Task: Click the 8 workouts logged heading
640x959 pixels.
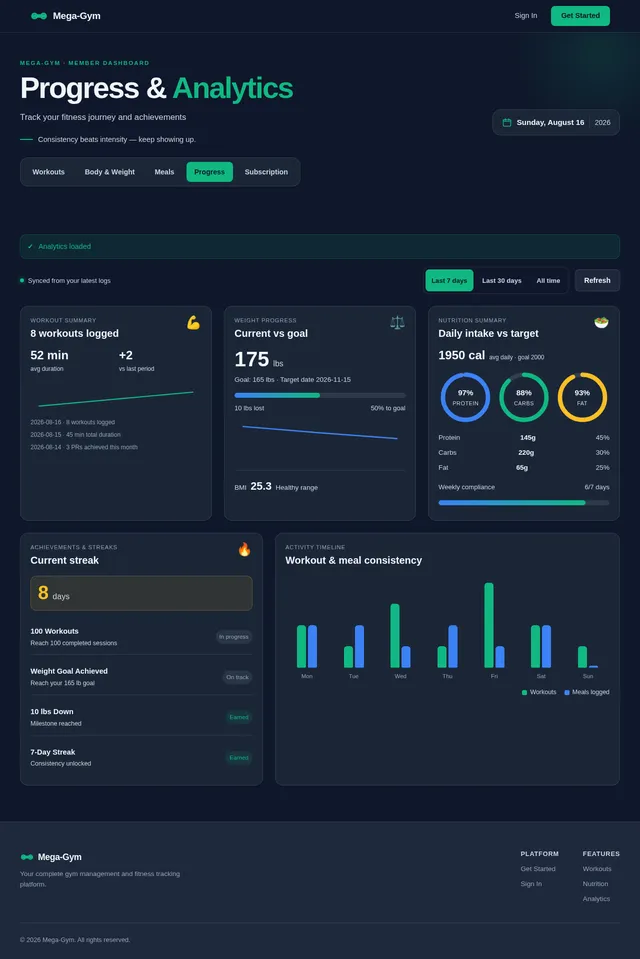Action: [x=75, y=333]
